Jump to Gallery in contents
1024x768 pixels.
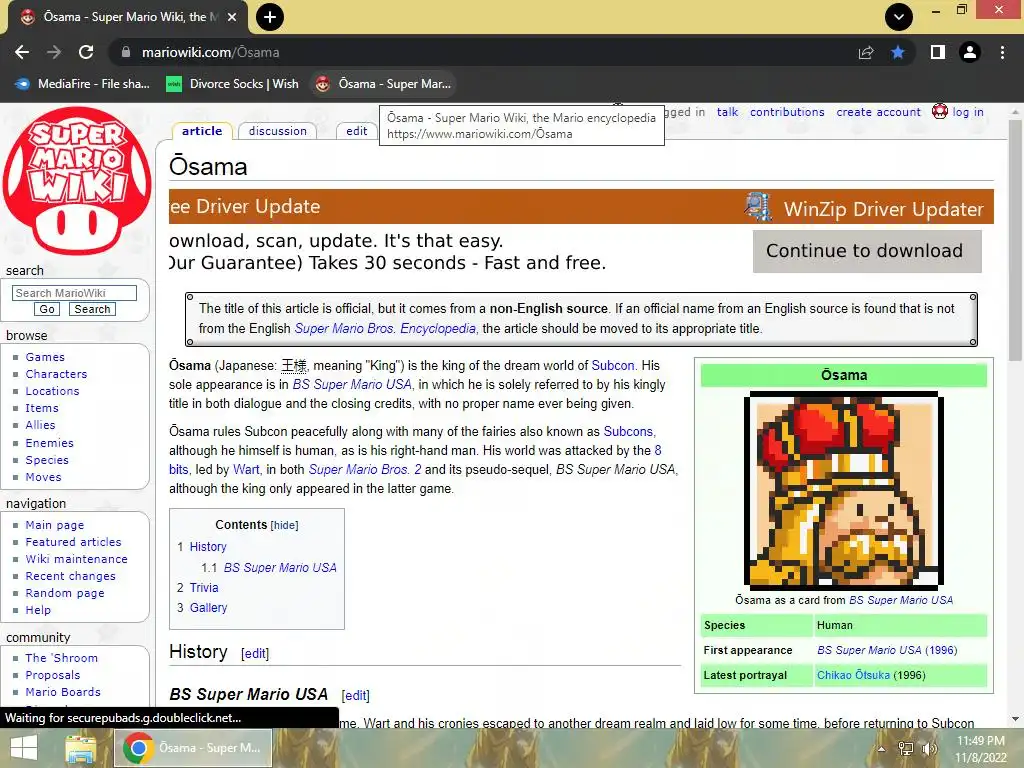pyautogui.click(x=208, y=607)
